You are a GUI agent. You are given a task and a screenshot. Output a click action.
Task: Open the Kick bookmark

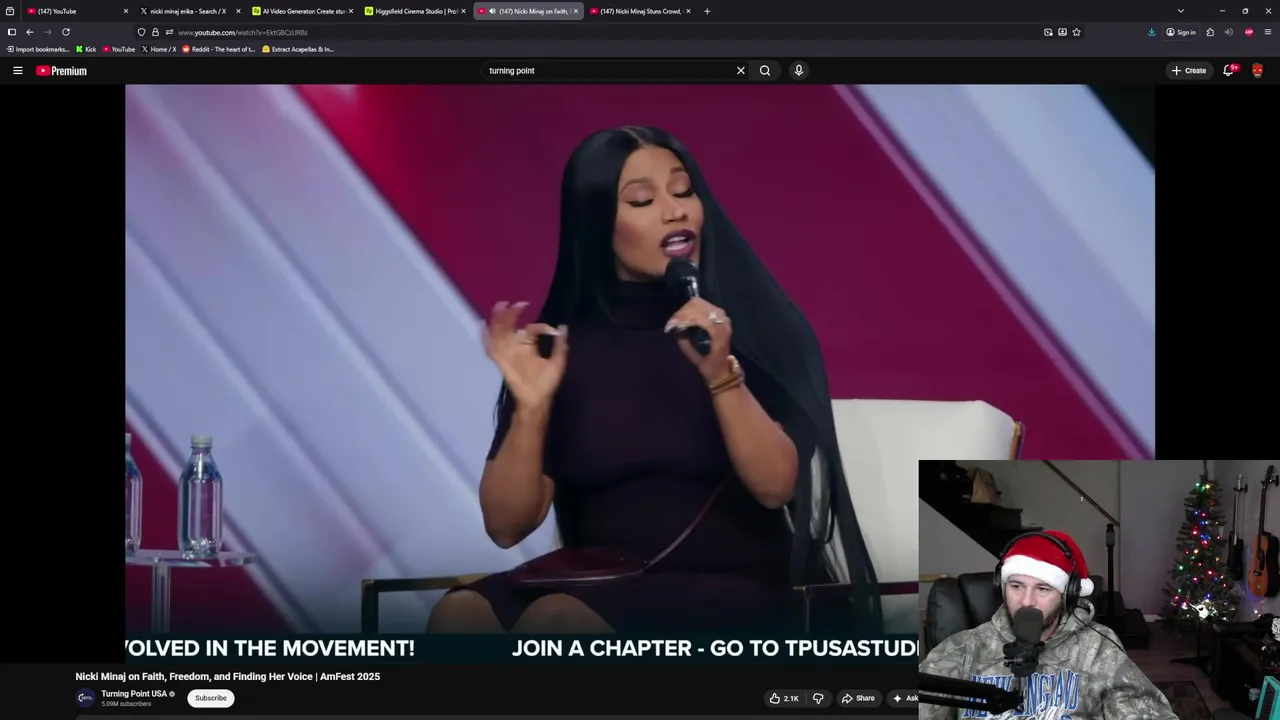(87, 49)
